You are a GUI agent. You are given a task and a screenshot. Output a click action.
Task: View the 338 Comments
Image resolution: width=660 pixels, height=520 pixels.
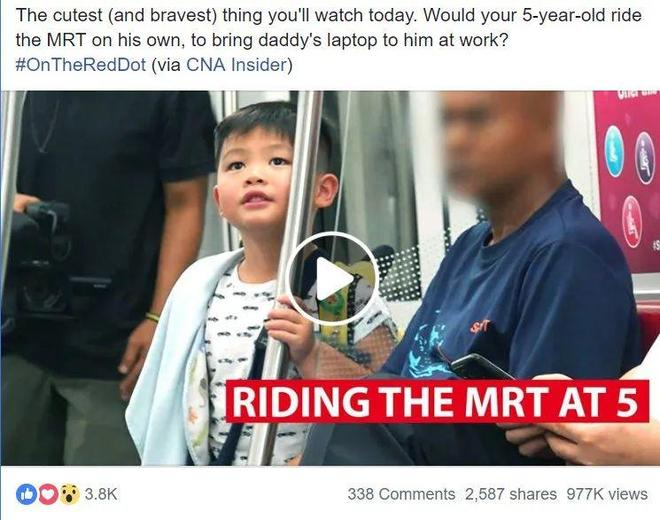click(401, 494)
